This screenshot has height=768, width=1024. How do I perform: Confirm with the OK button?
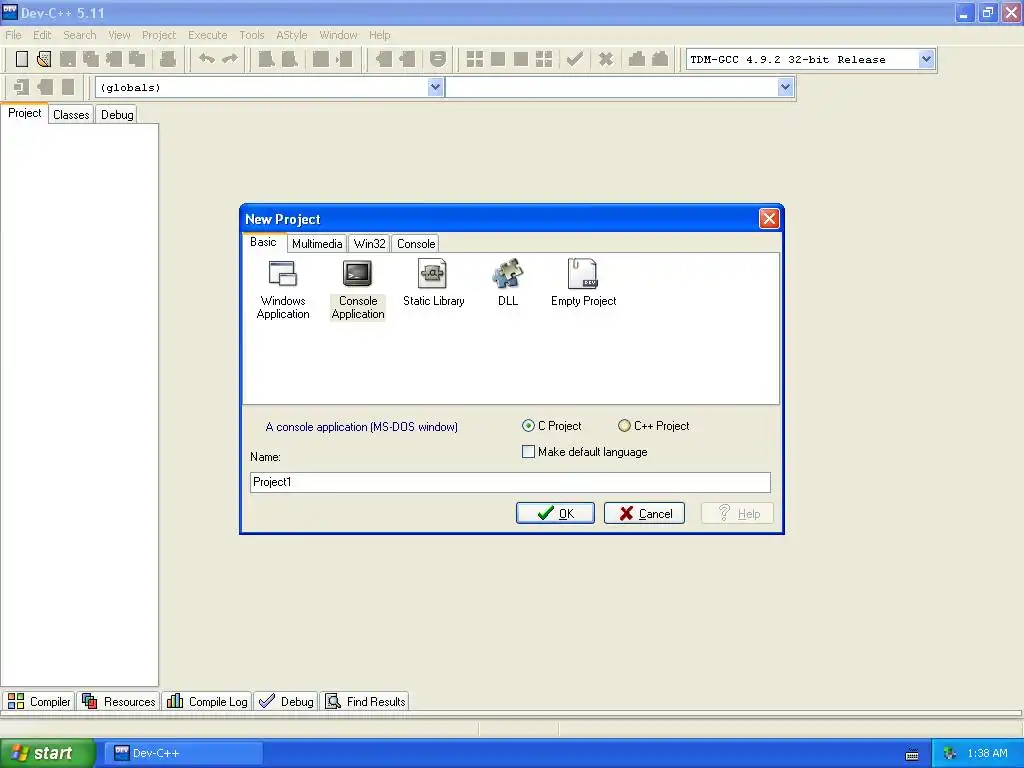(x=555, y=513)
